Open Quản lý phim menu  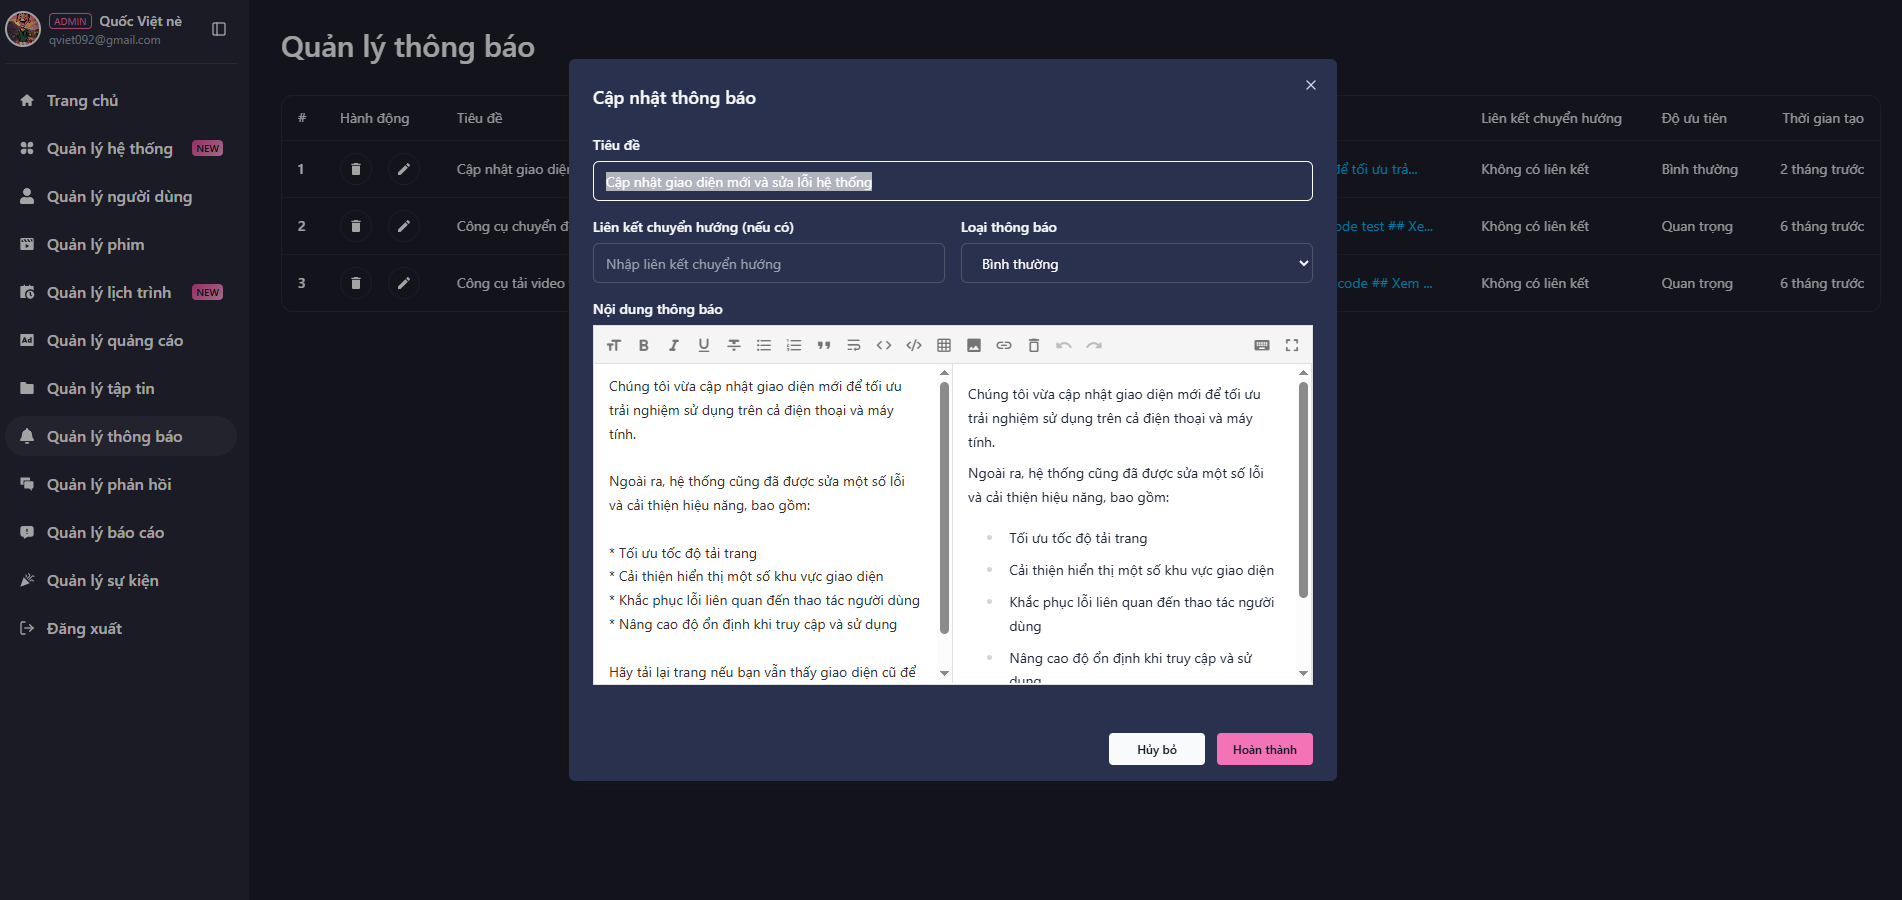(121, 244)
